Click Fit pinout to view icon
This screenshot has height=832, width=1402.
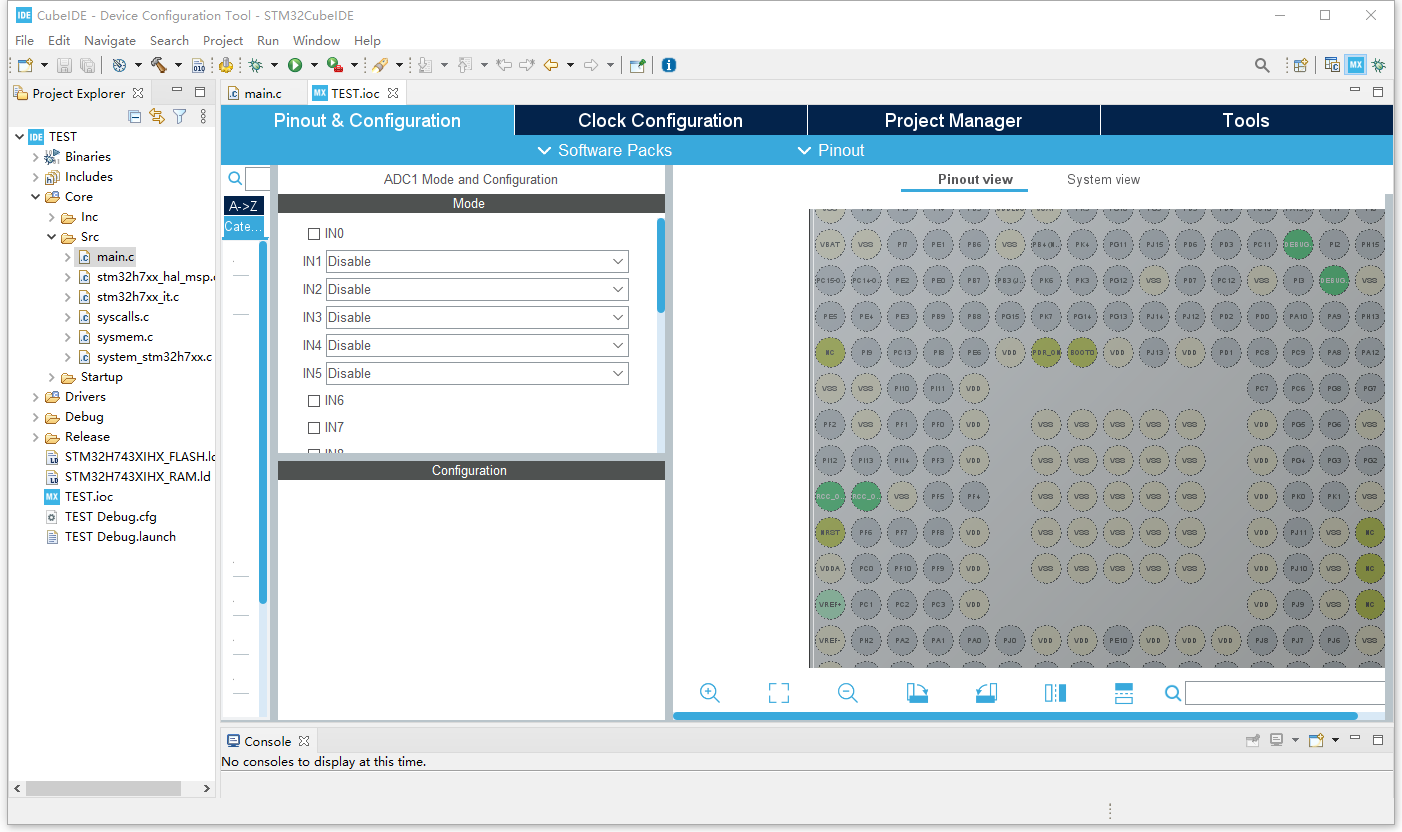coord(779,693)
